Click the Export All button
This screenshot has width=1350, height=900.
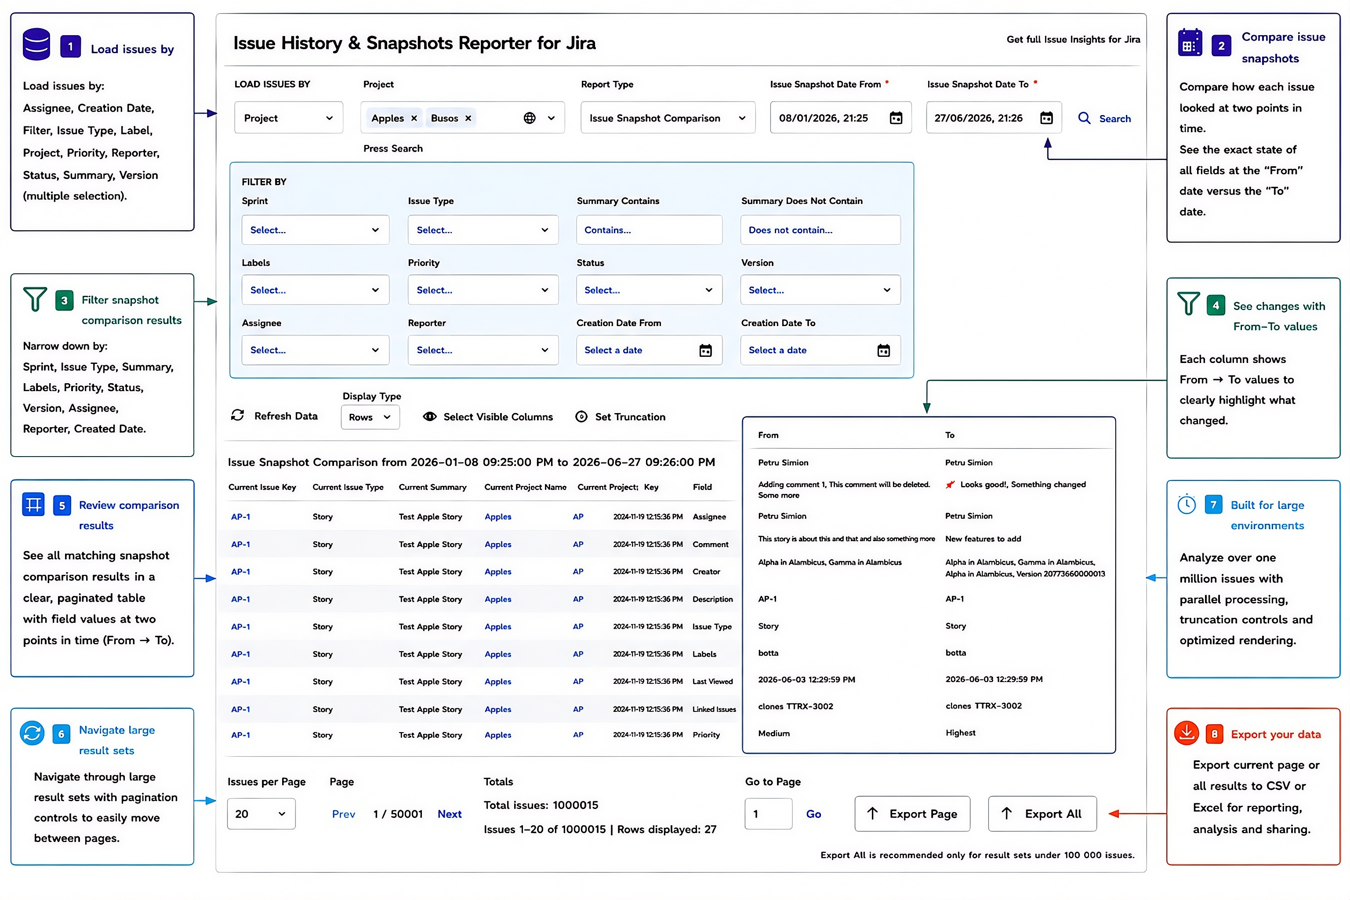point(1042,813)
